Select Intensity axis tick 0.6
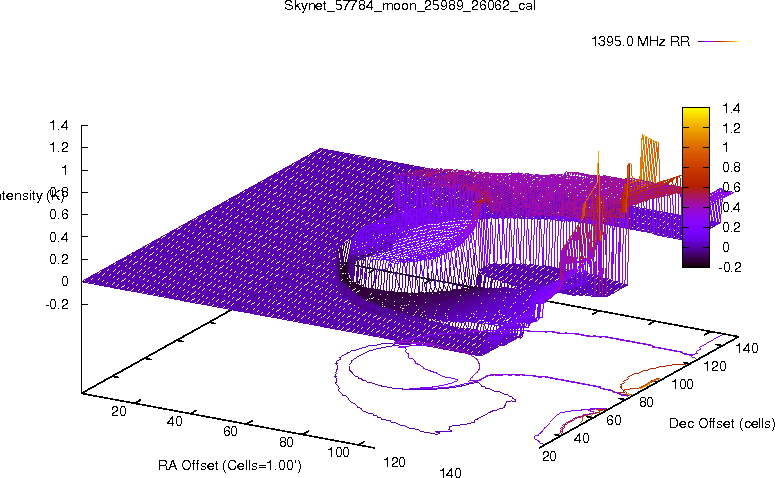 click(59, 215)
